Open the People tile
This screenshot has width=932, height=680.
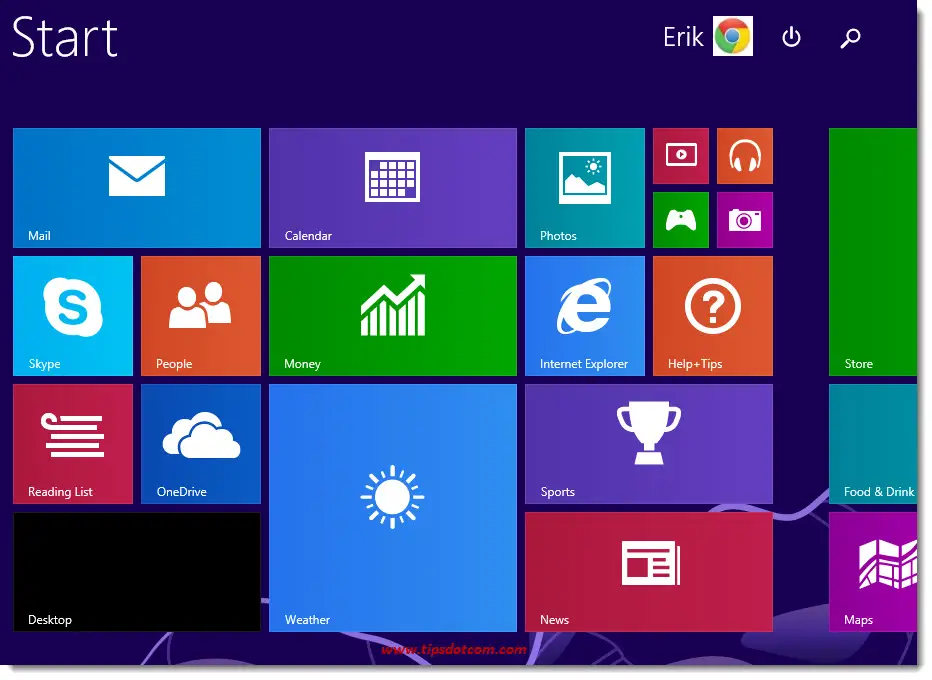pyautogui.click(x=201, y=316)
